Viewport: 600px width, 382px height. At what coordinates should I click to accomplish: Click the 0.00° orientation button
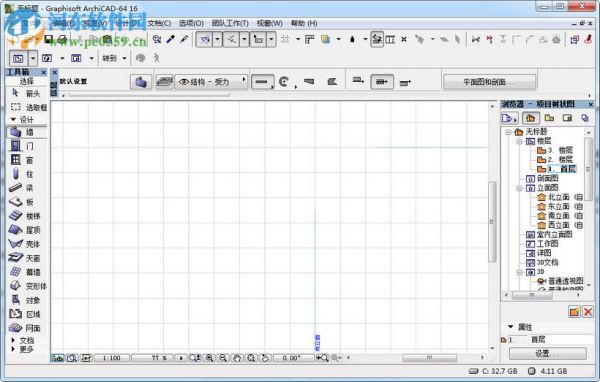[x=292, y=358]
